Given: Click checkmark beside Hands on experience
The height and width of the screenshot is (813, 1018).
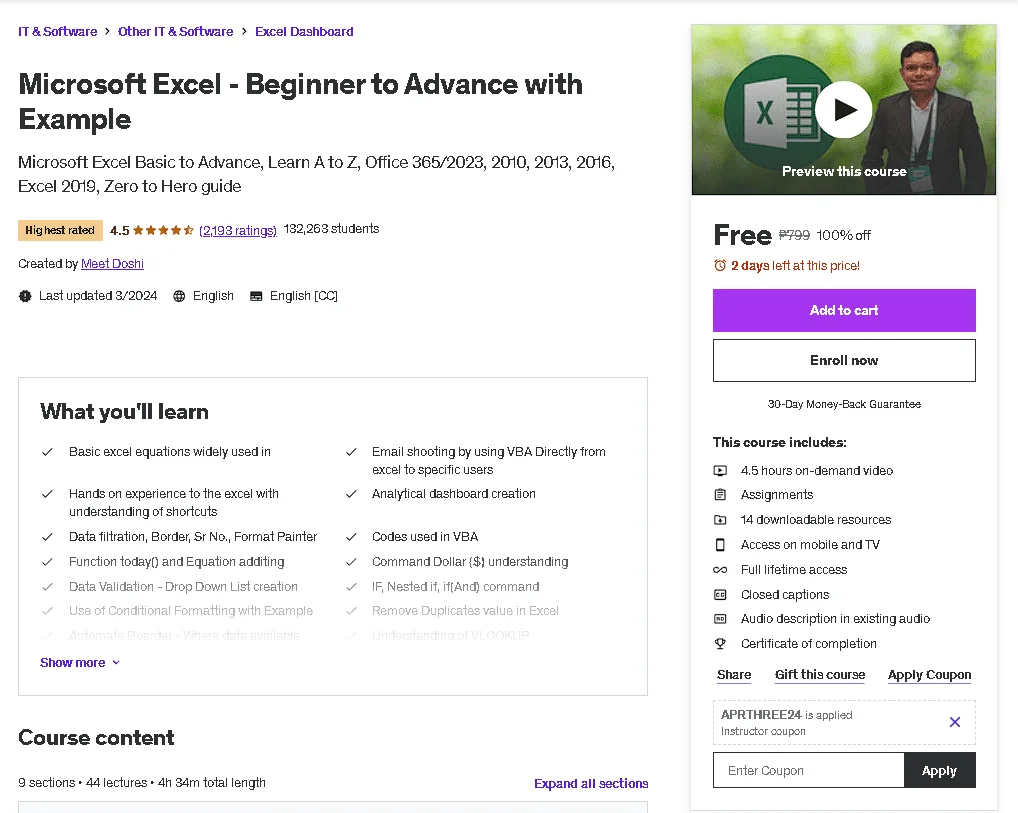Looking at the screenshot, I should pos(47,494).
